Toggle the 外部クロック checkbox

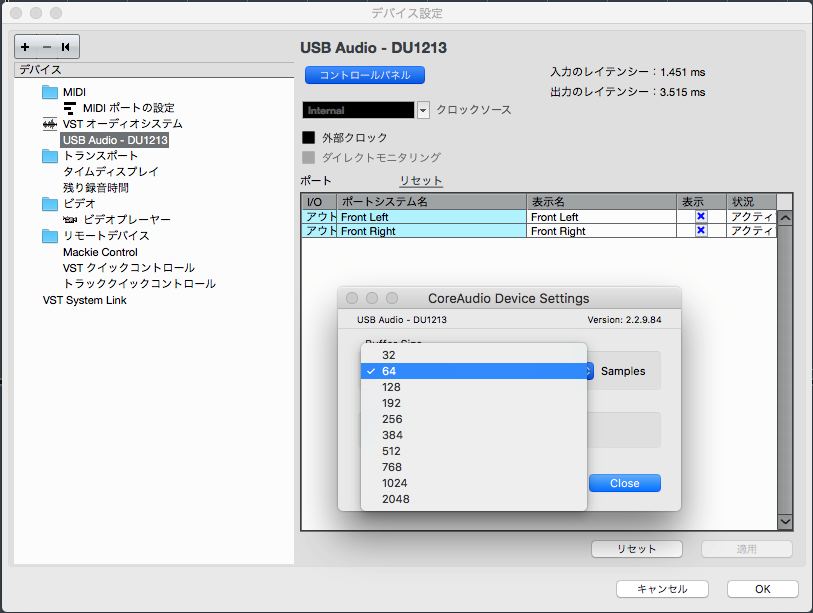coord(309,137)
